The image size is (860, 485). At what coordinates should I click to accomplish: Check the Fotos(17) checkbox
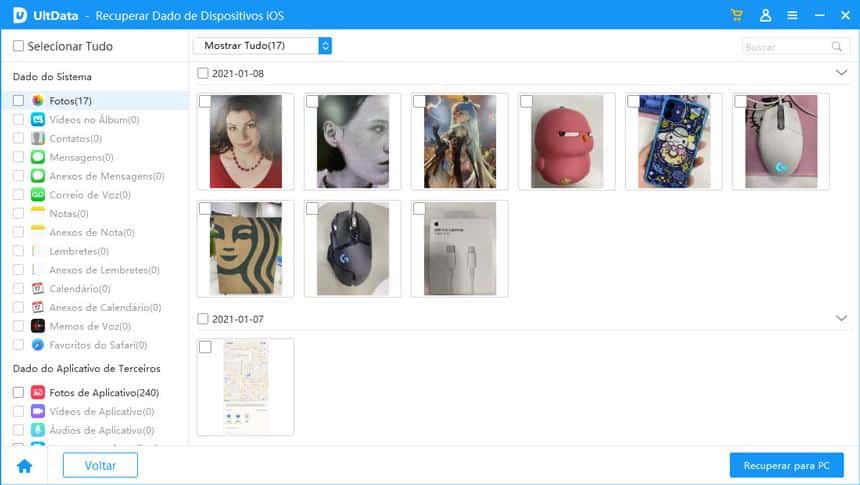pyautogui.click(x=18, y=101)
